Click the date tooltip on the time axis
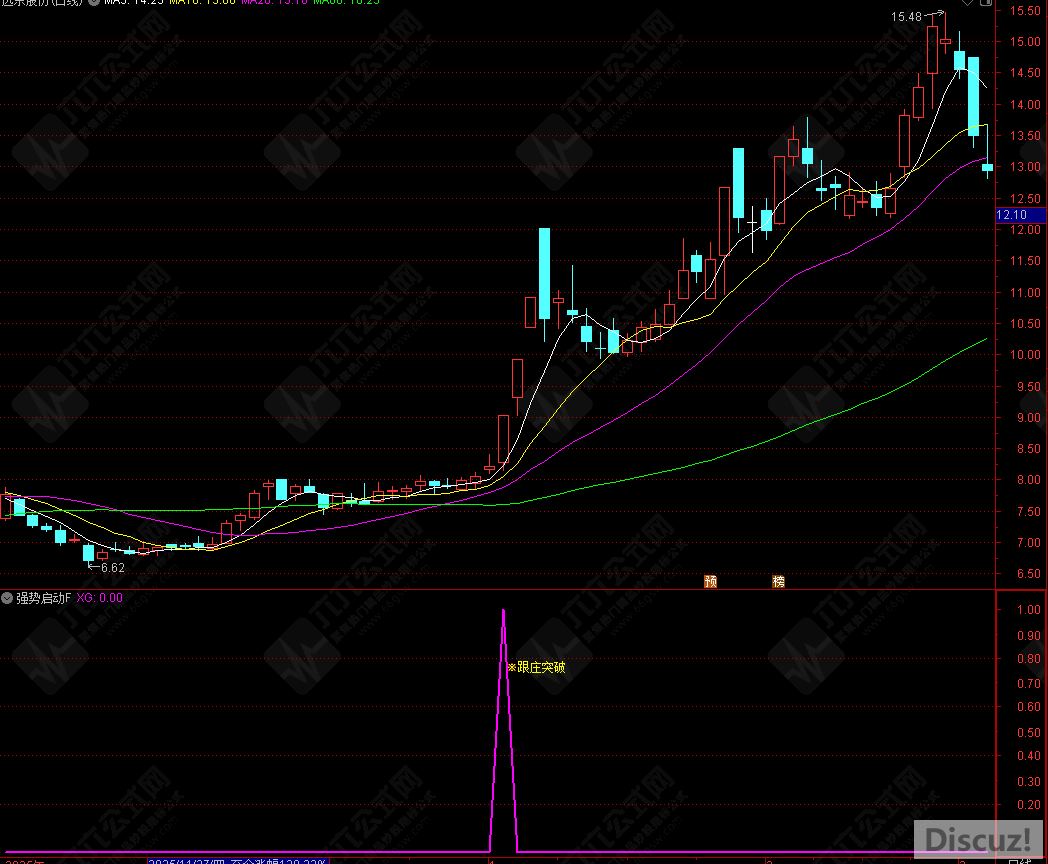The width and height of the screenshot is (1048, 864). [x=237, y=859]
